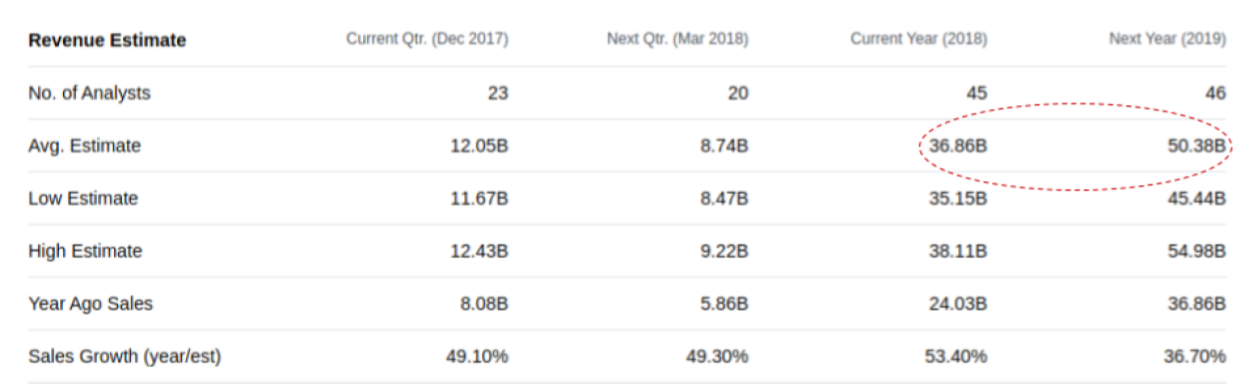Select the 12.05B current quarter average estimate

(478, 146)
